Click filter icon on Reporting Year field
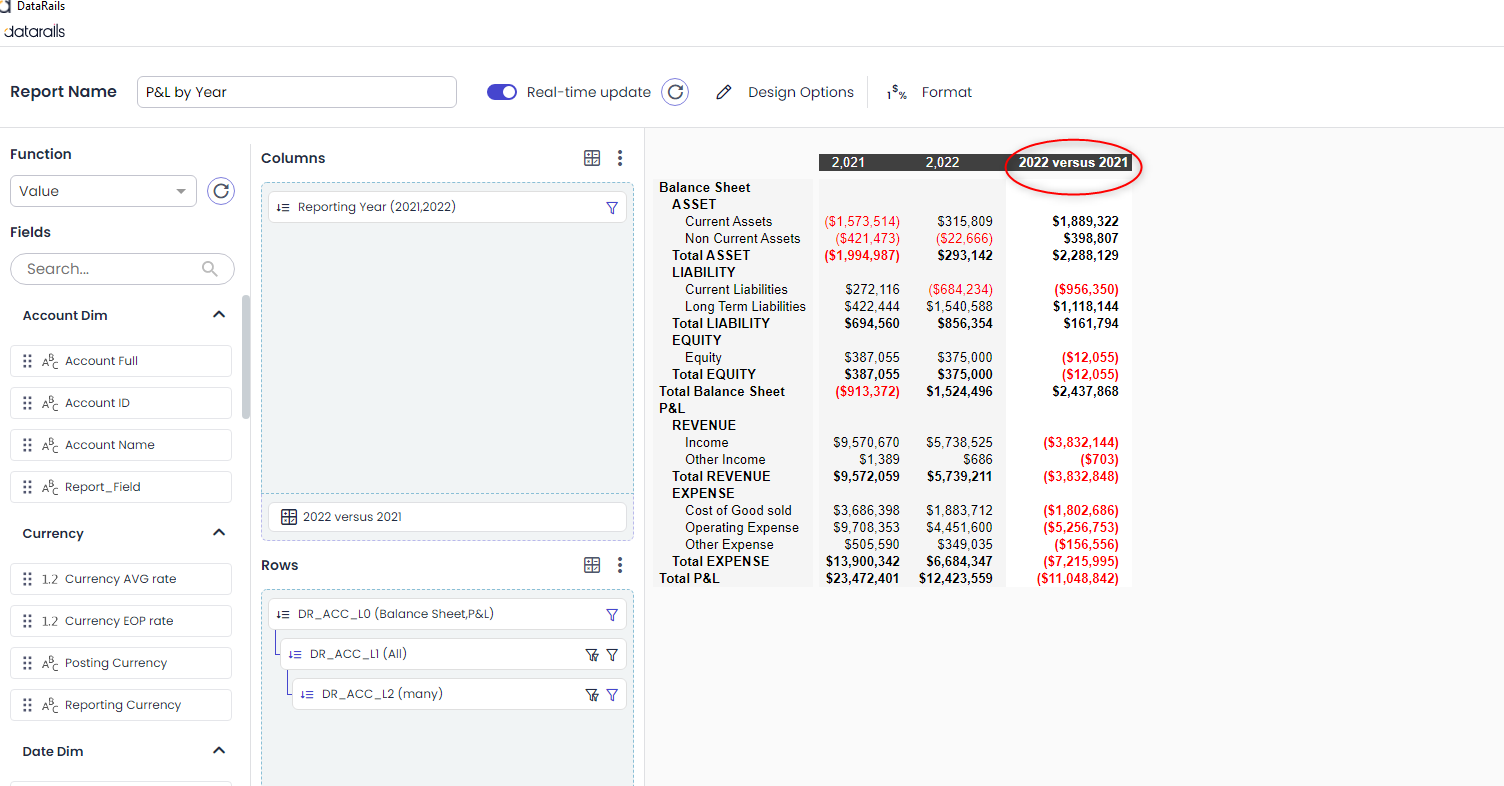This screenshot has height=786, width=1504. (x=612, y=208)
